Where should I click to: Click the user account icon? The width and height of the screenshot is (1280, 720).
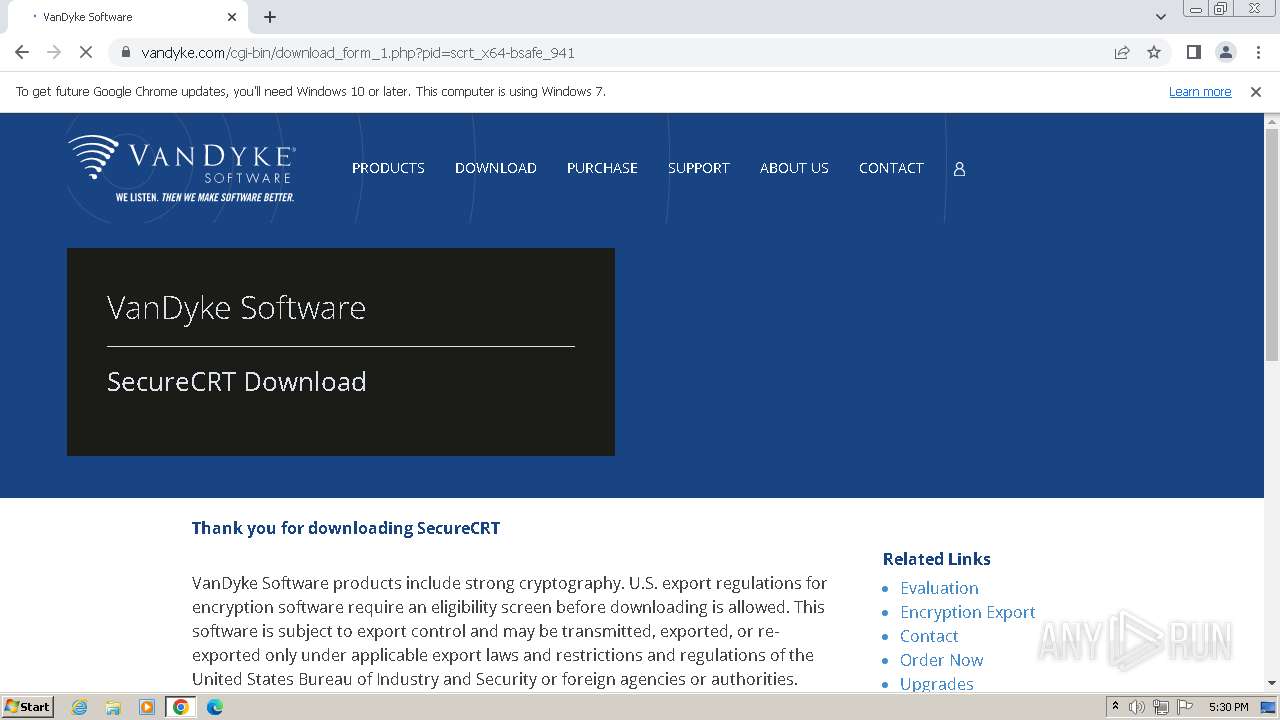959,169
